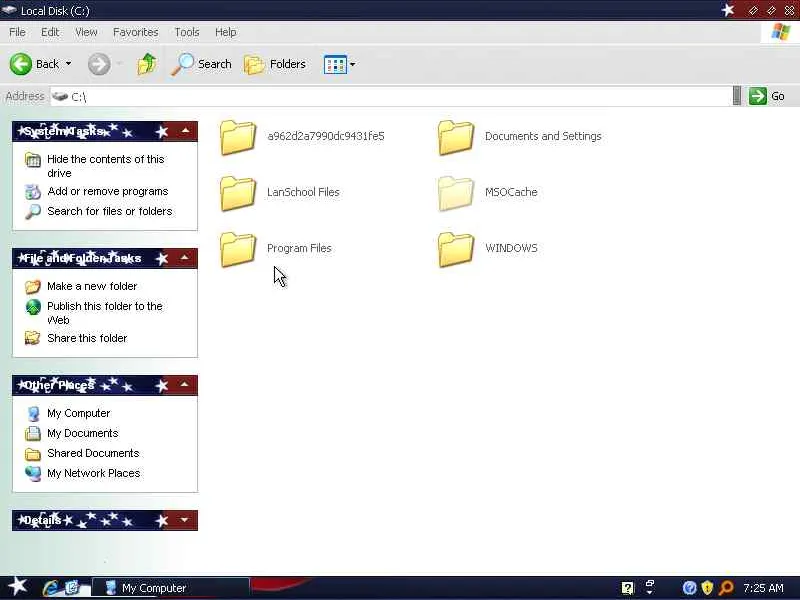Click the Outlook Express quick launch icon

72,588
